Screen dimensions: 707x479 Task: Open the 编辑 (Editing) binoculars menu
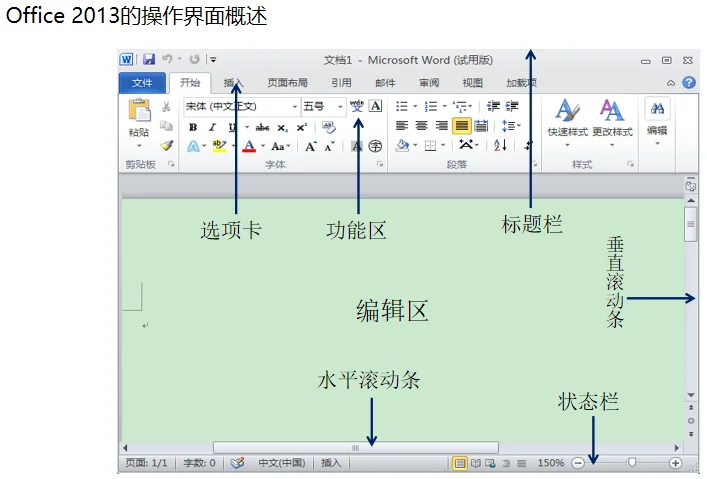click(657, 122)
